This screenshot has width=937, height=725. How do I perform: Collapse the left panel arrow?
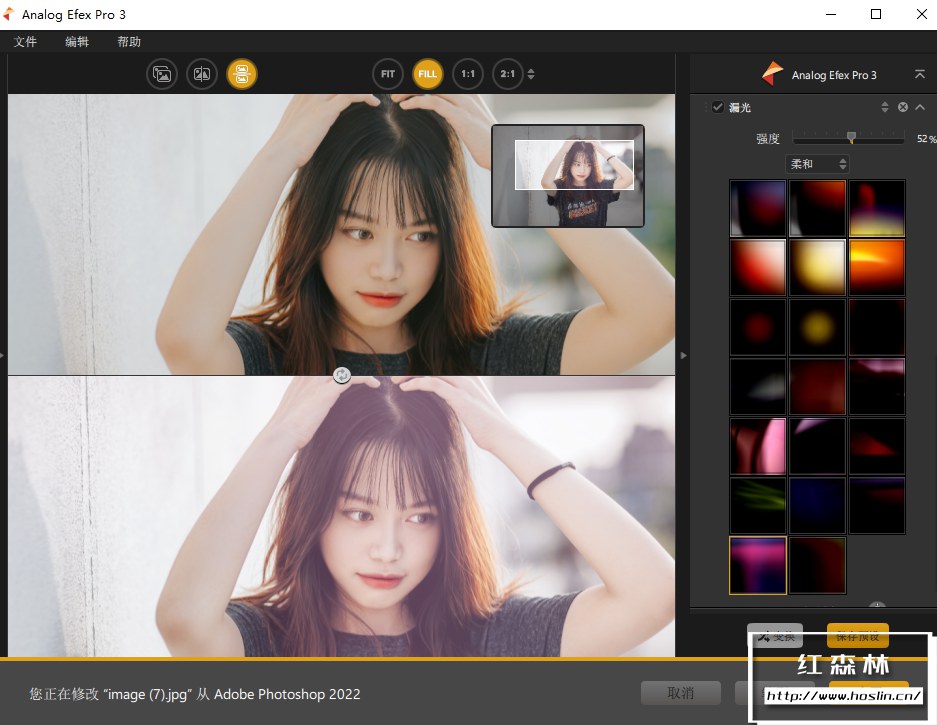(2, 355)
